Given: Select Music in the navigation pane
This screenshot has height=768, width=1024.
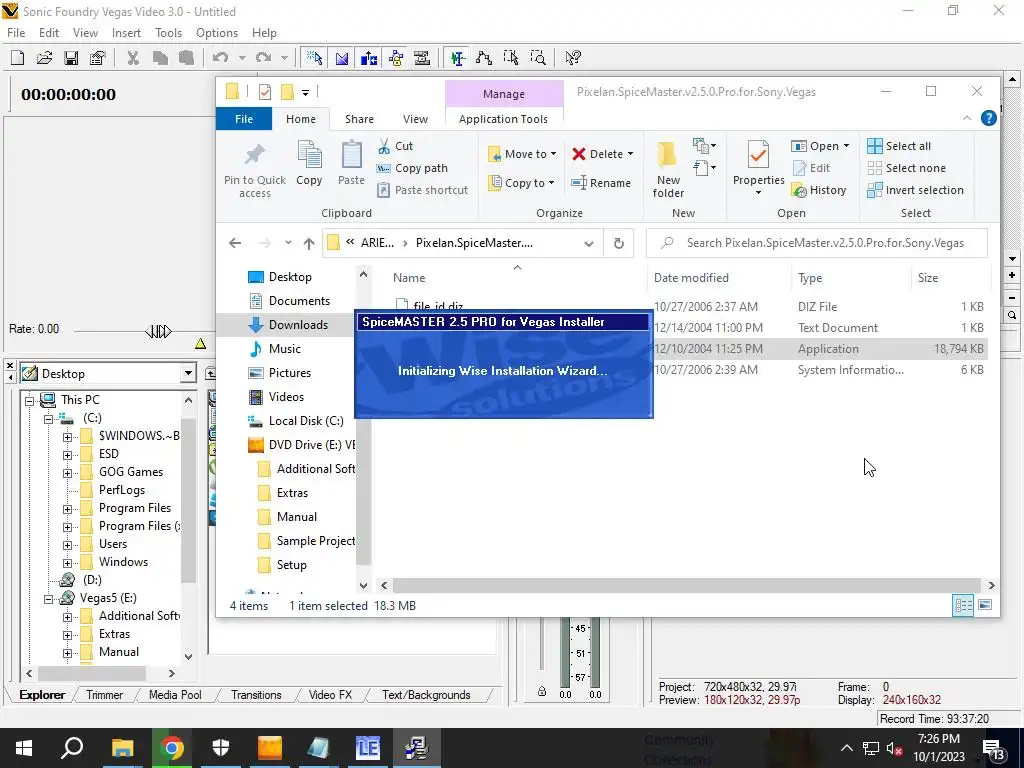Looking at the screenshot, I should pos(275,349).
